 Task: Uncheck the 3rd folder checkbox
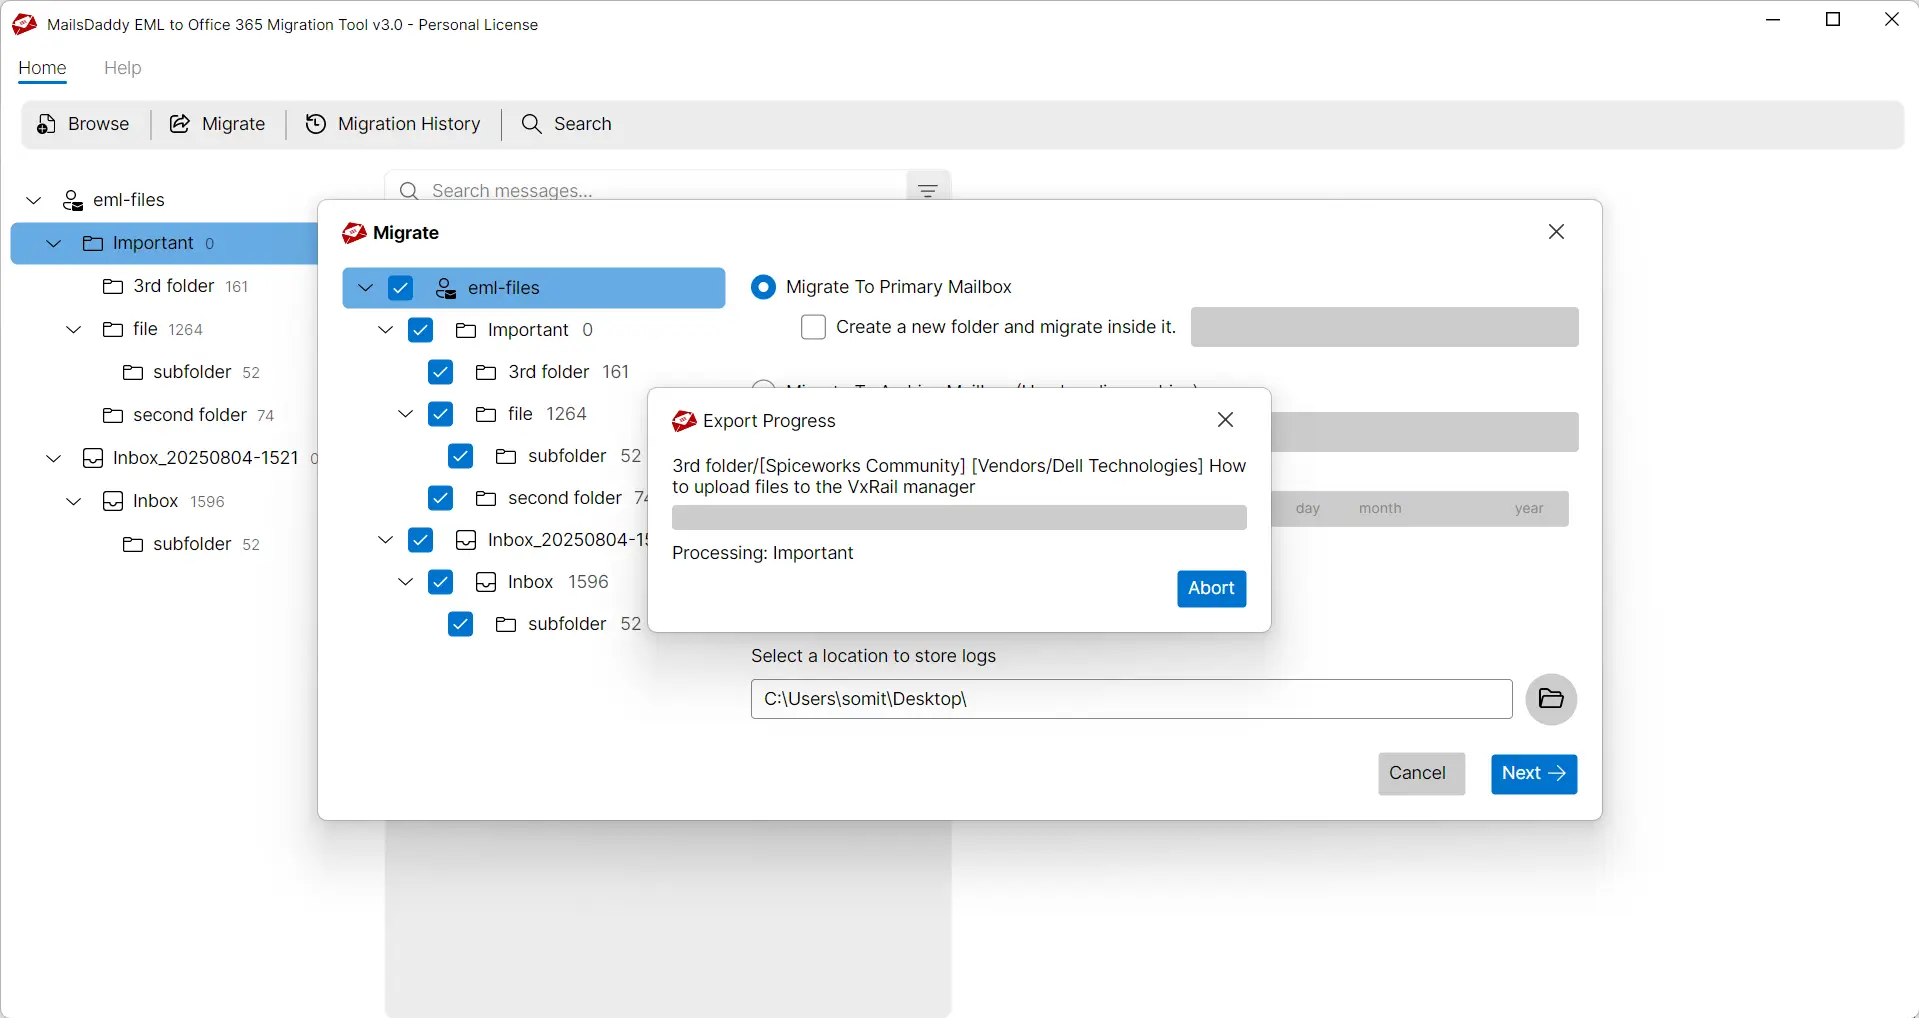[x=440, y=372]
